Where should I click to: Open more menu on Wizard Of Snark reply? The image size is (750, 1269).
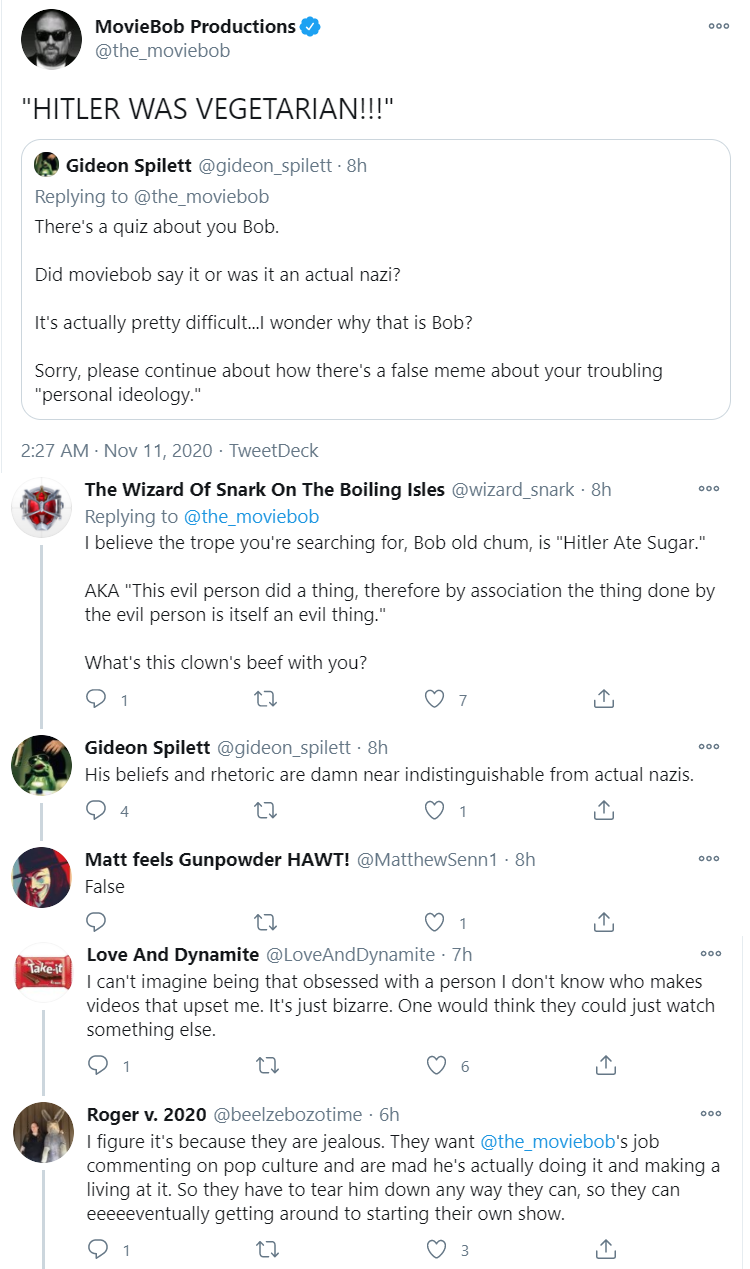(709, 489)
